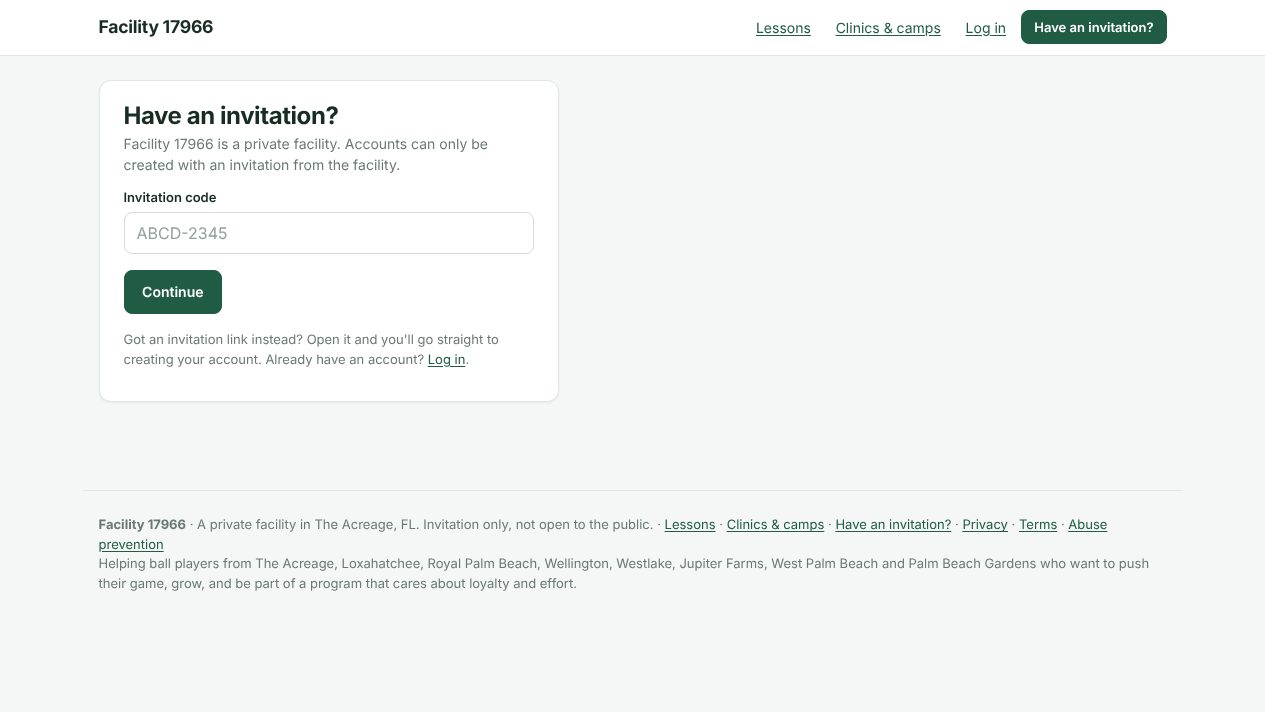Click the Invitation code field label
The image size is (1265, 712).
tap(170, 198)
